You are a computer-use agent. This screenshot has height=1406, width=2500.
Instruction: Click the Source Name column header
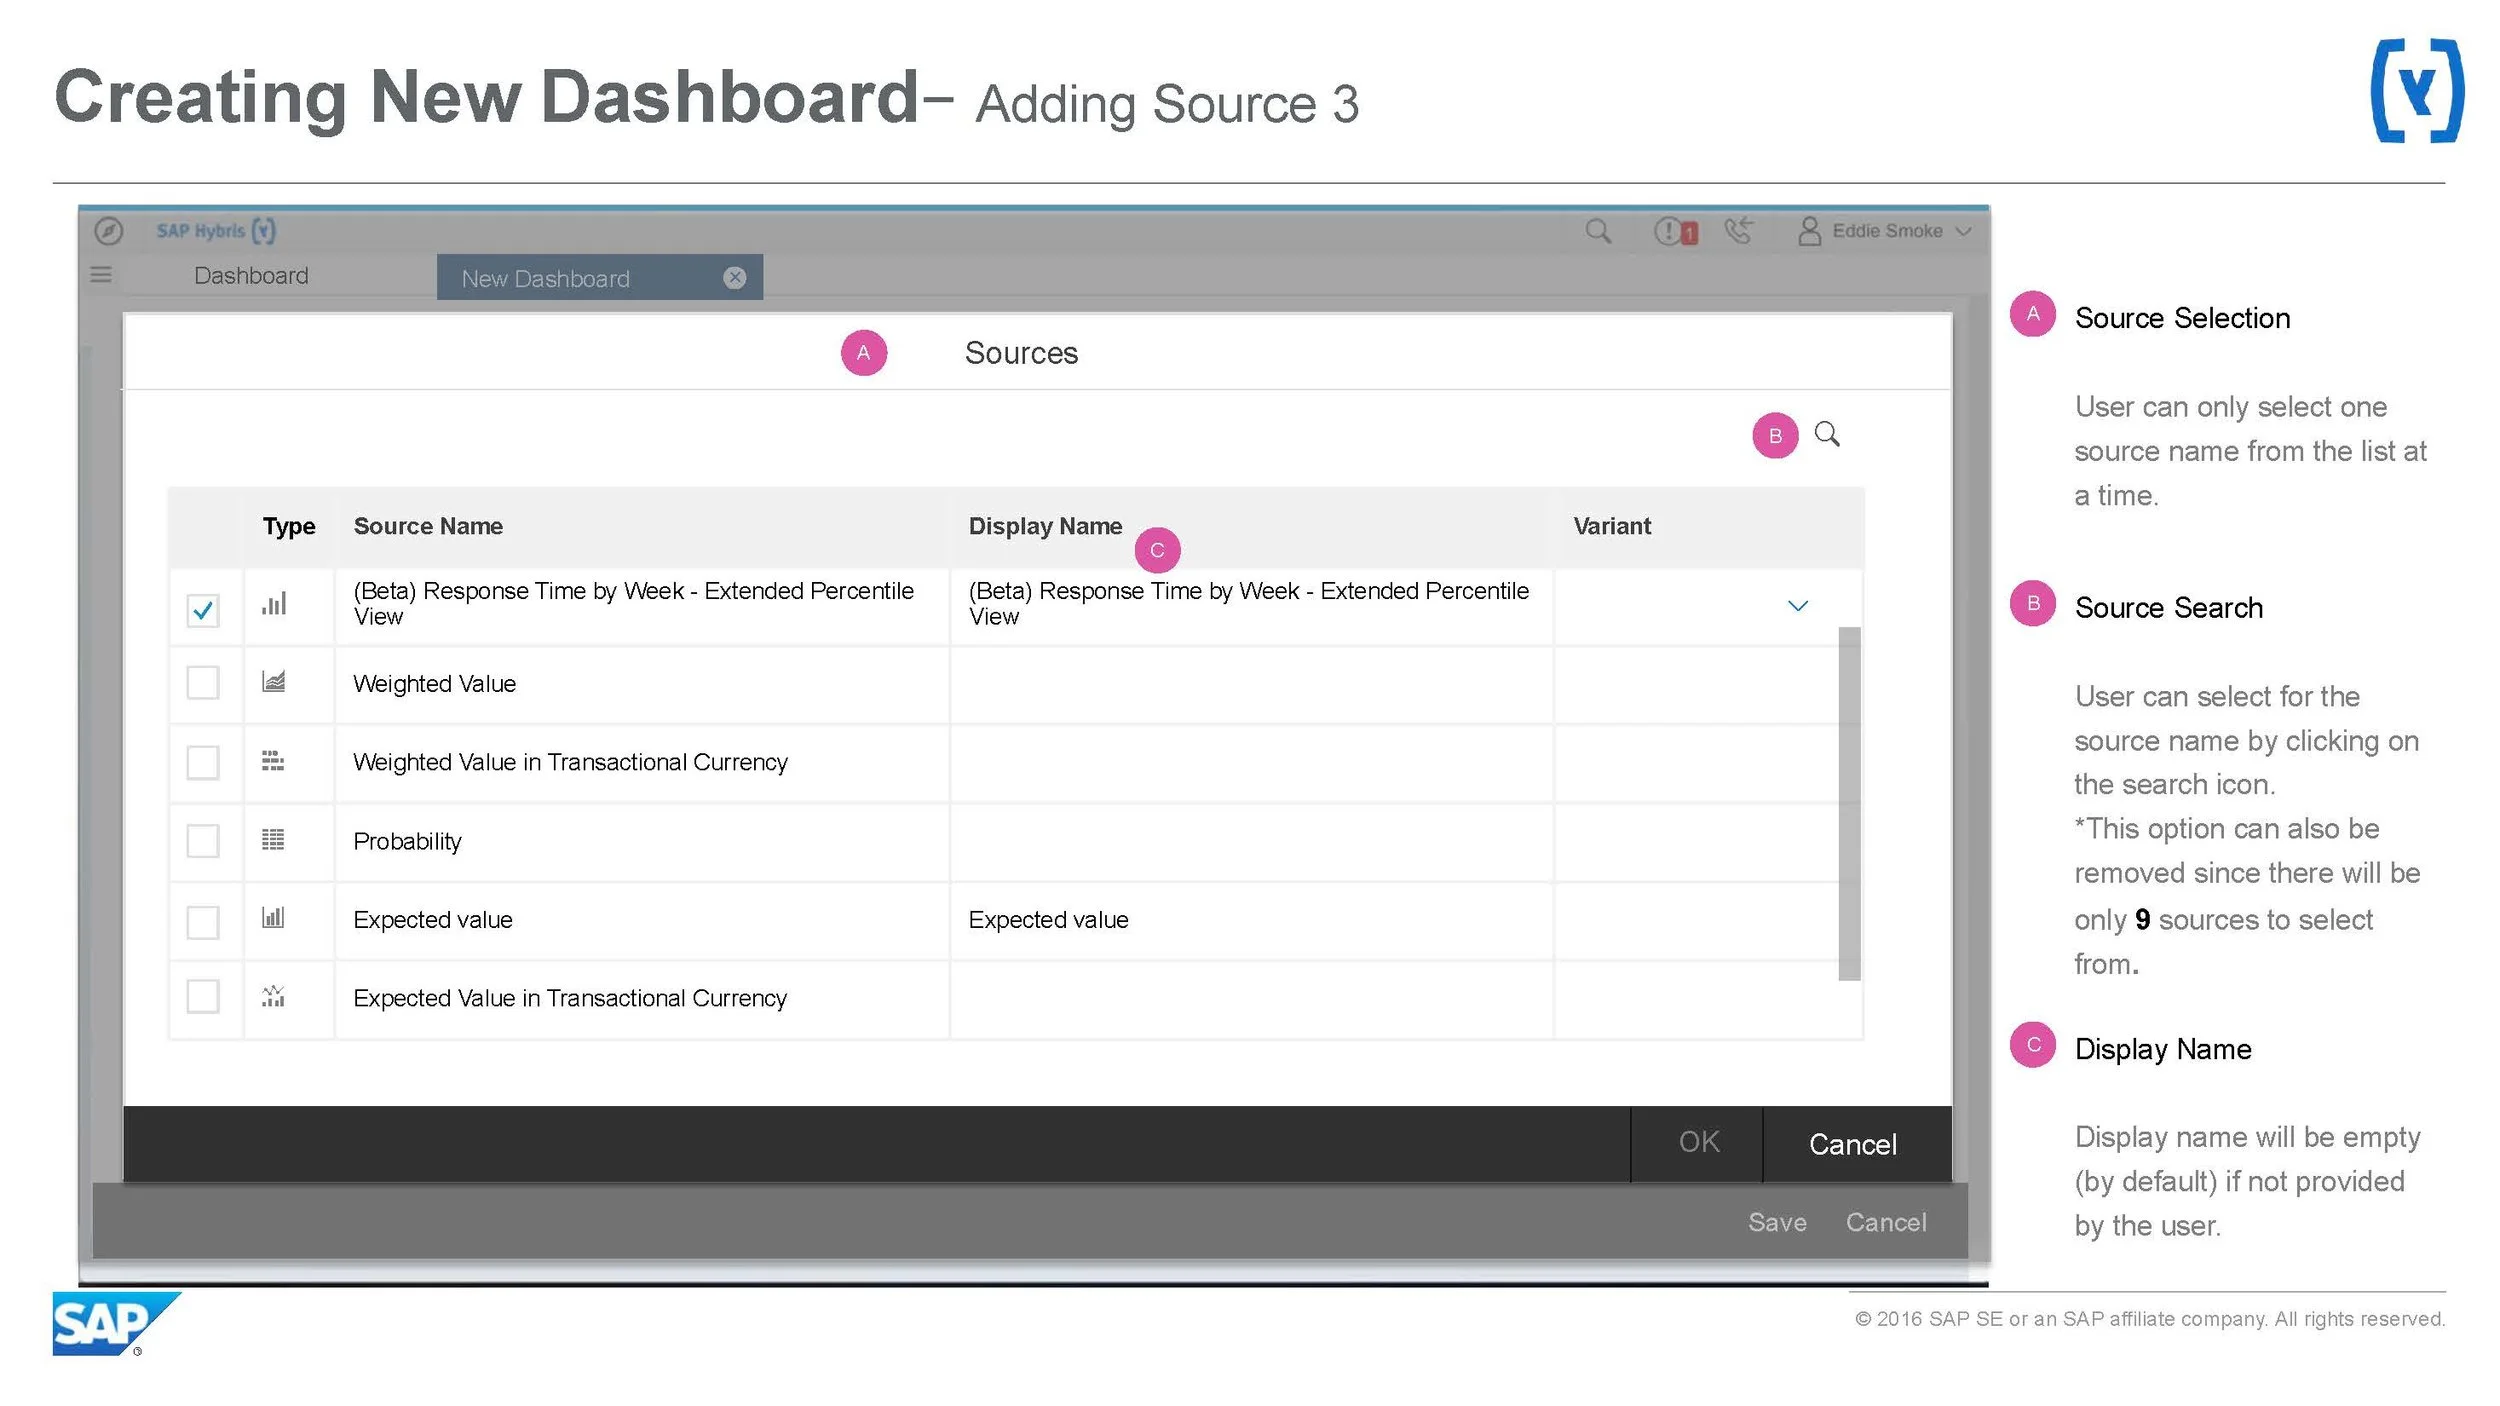coord(428,526)
